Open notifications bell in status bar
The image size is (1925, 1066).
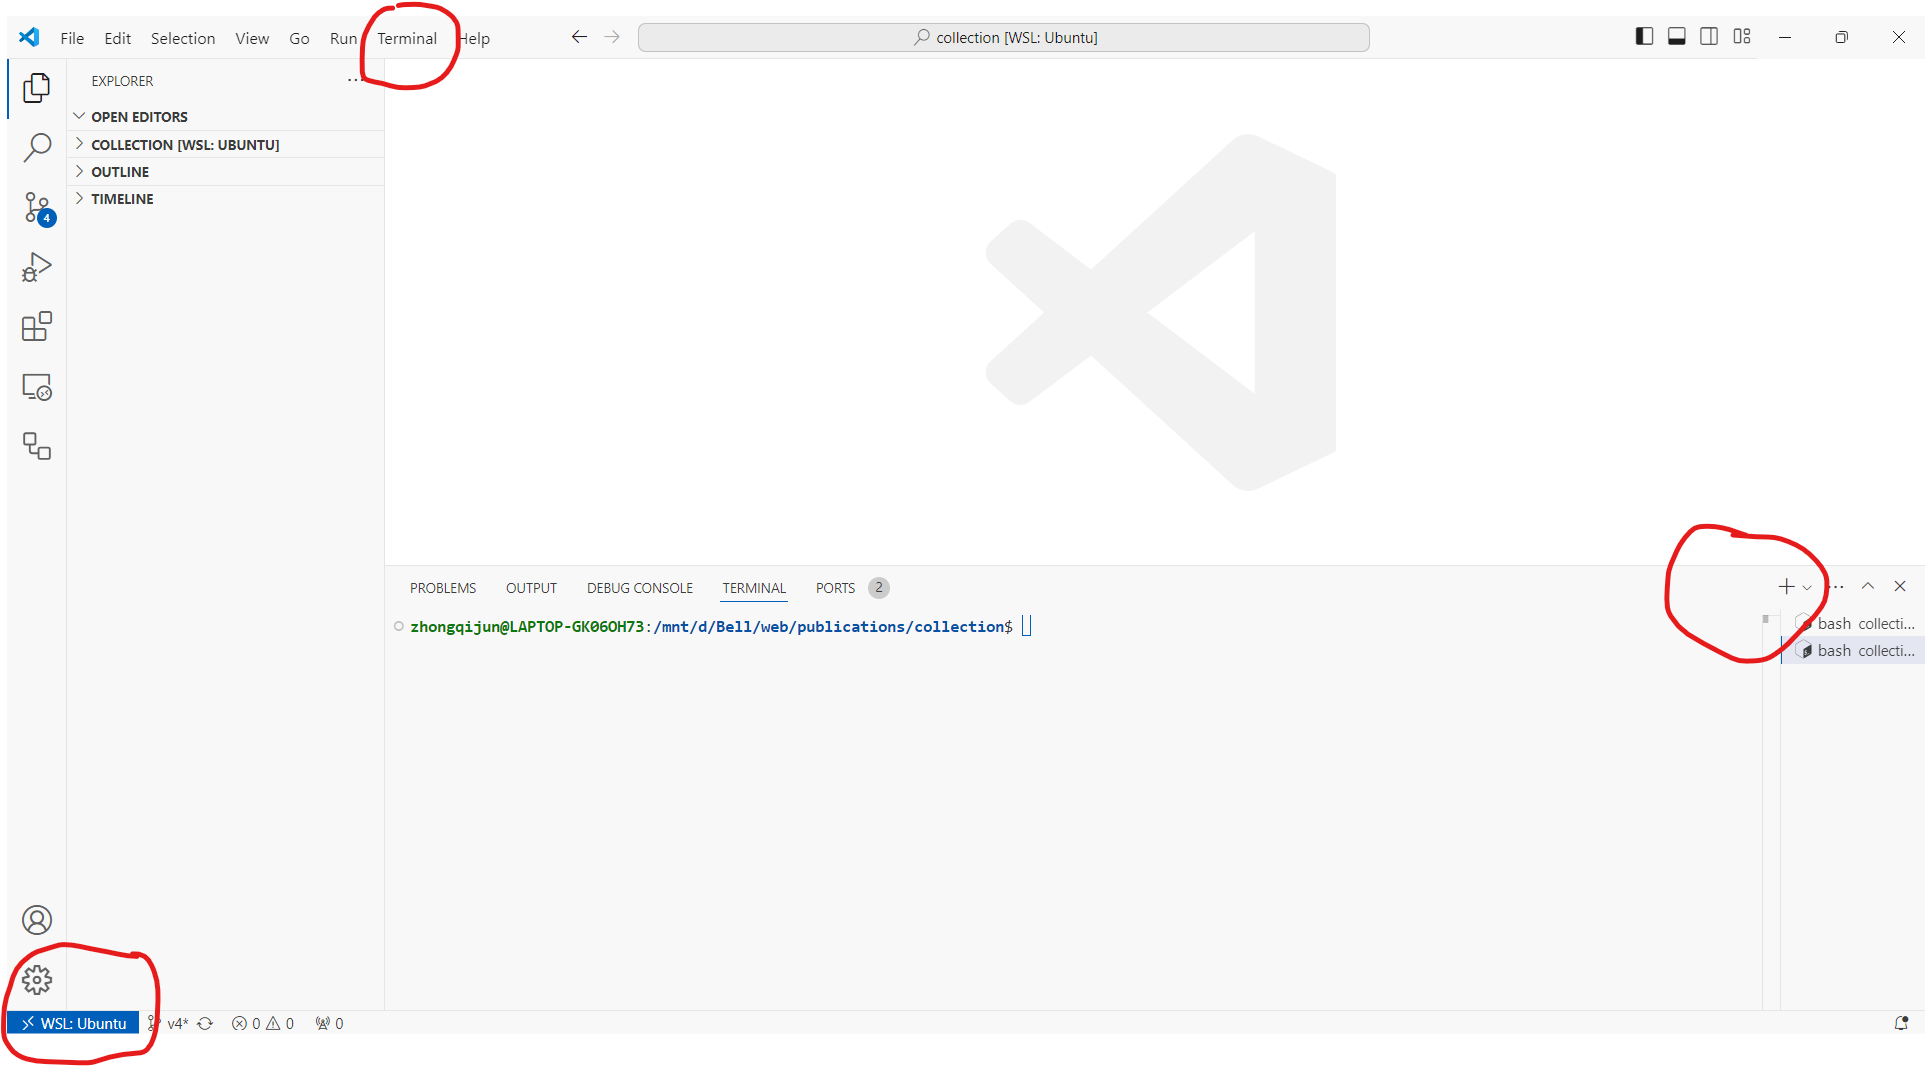coord(1901,1023)
